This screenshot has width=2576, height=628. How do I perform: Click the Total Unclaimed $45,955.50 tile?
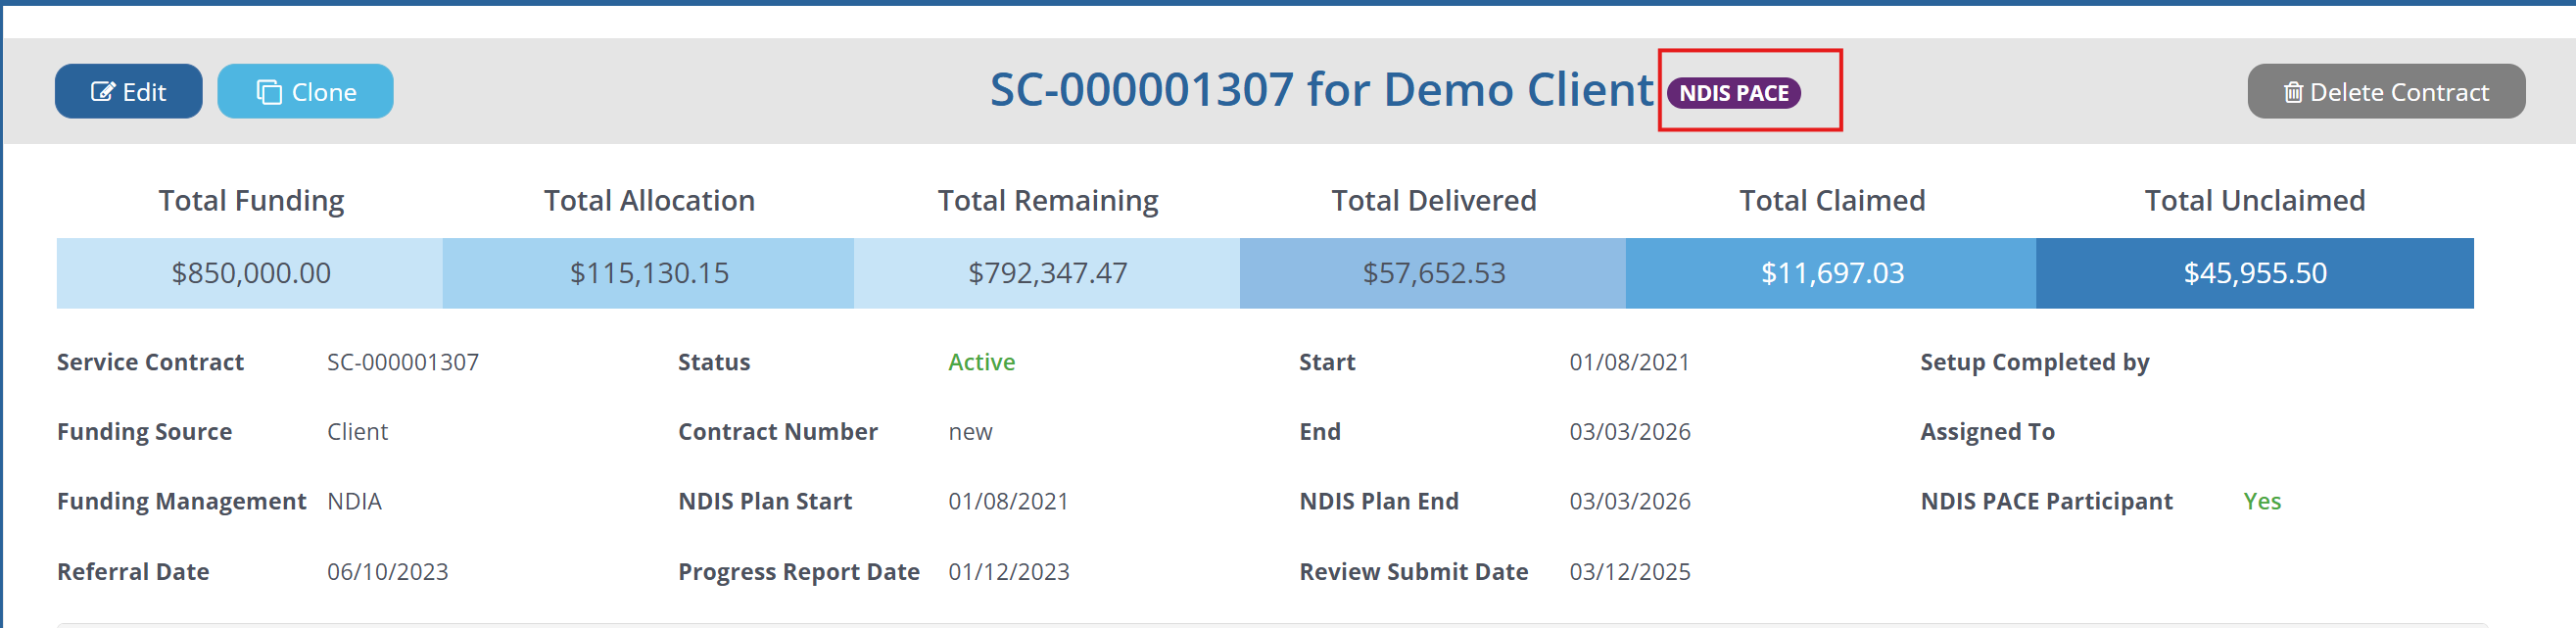pos(2254,273)
